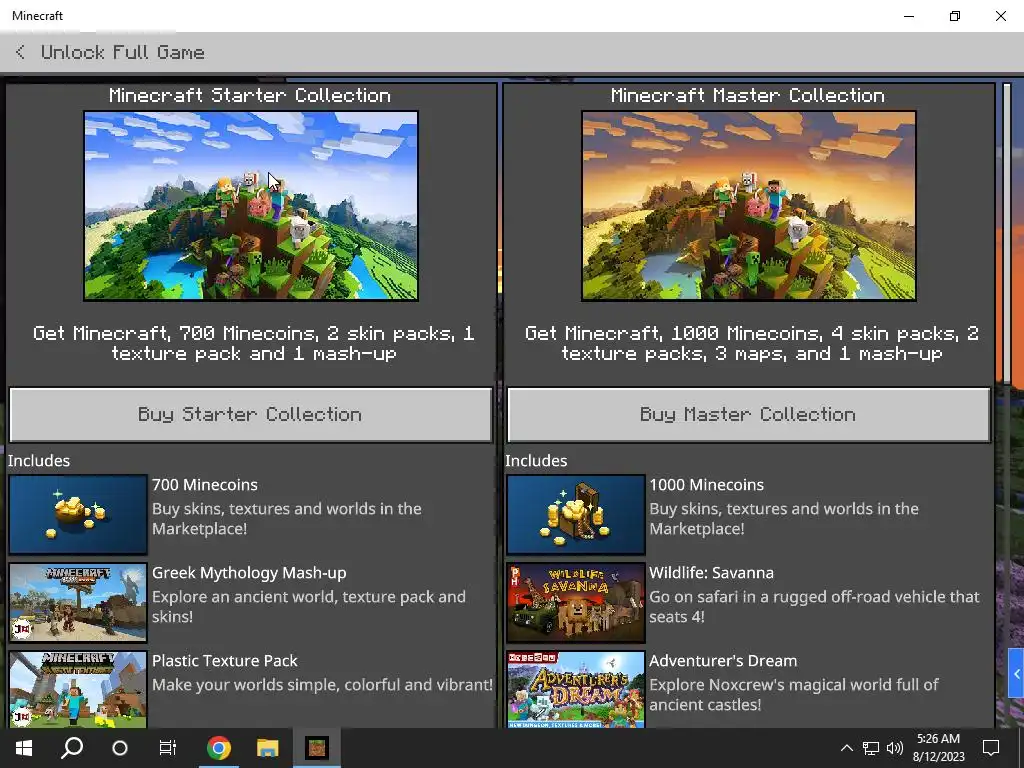Open Windows taskbar search
Image resolution: width=1024 pixels, height=768 pixels.
[72, 748]
